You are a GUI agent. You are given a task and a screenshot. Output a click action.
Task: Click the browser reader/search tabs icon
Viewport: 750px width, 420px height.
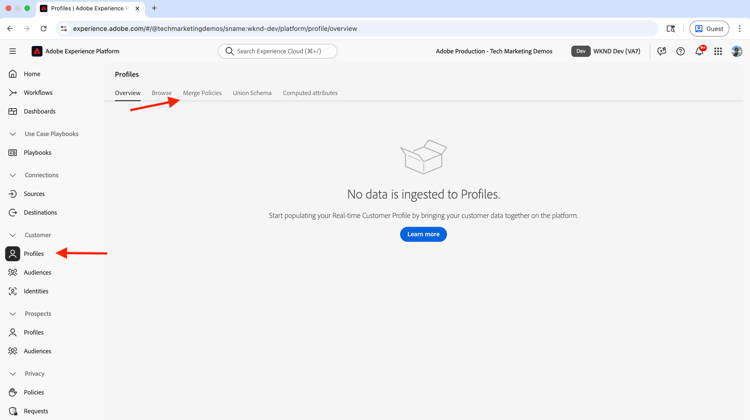671,29
